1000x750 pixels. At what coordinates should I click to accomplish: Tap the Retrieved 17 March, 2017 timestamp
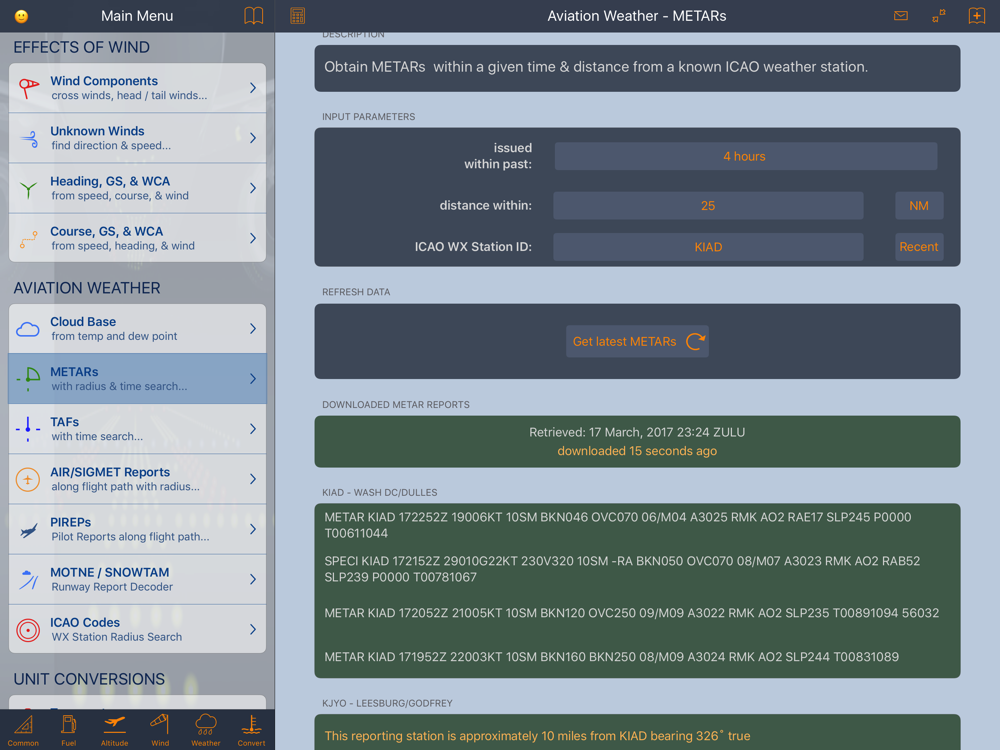(637, 432)
